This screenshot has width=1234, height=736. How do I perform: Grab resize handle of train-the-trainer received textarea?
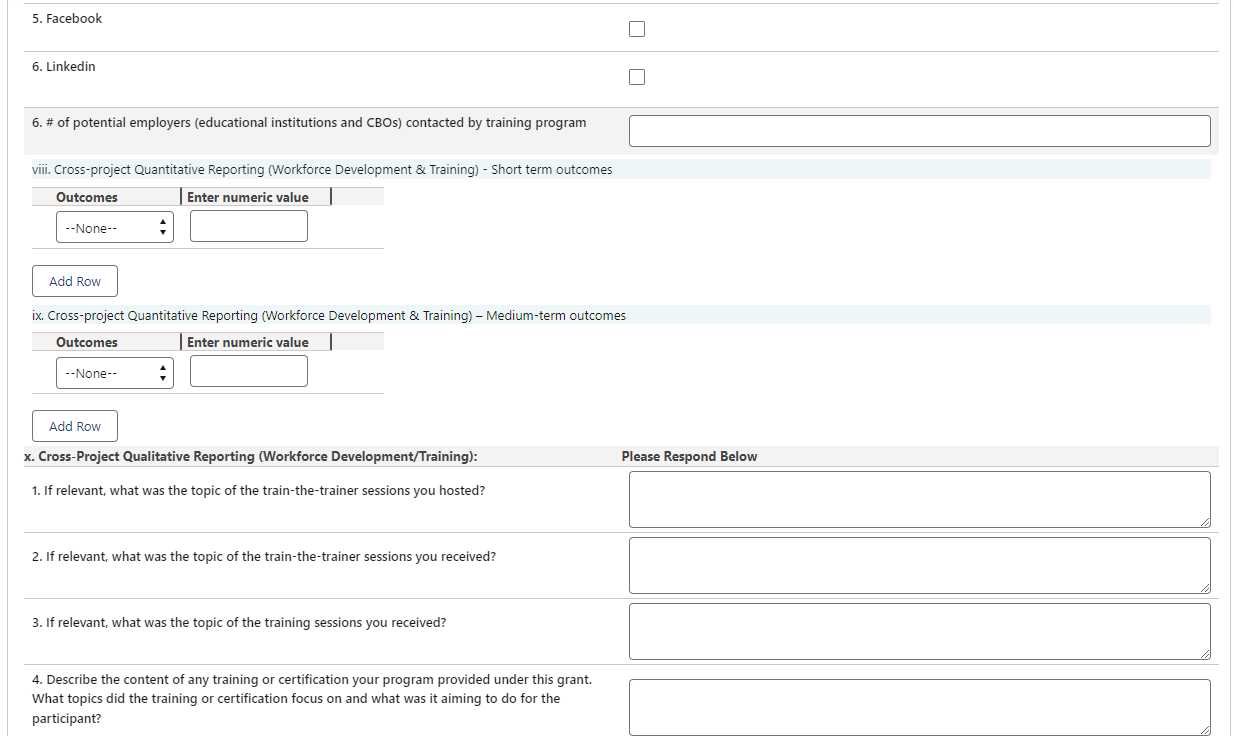coord(1205,589)
